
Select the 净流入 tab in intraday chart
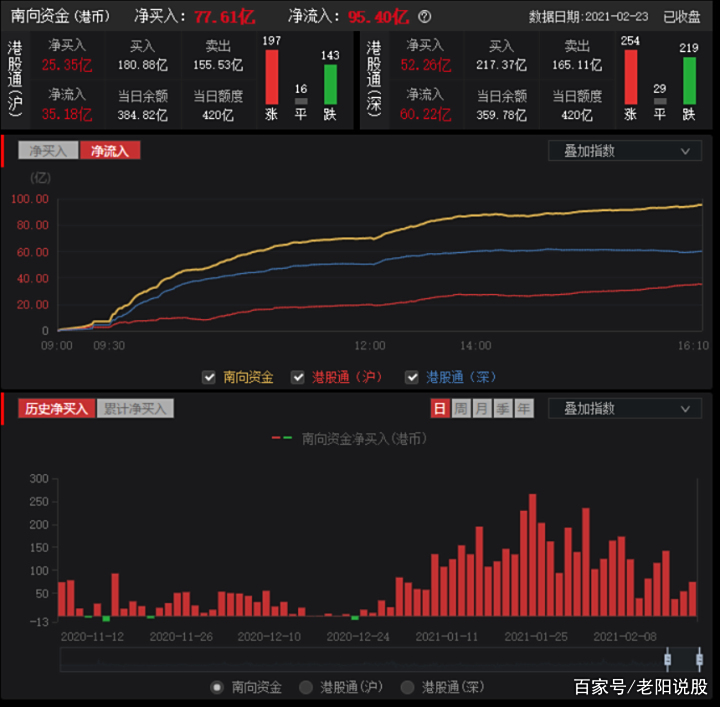(x=110, y=151)
